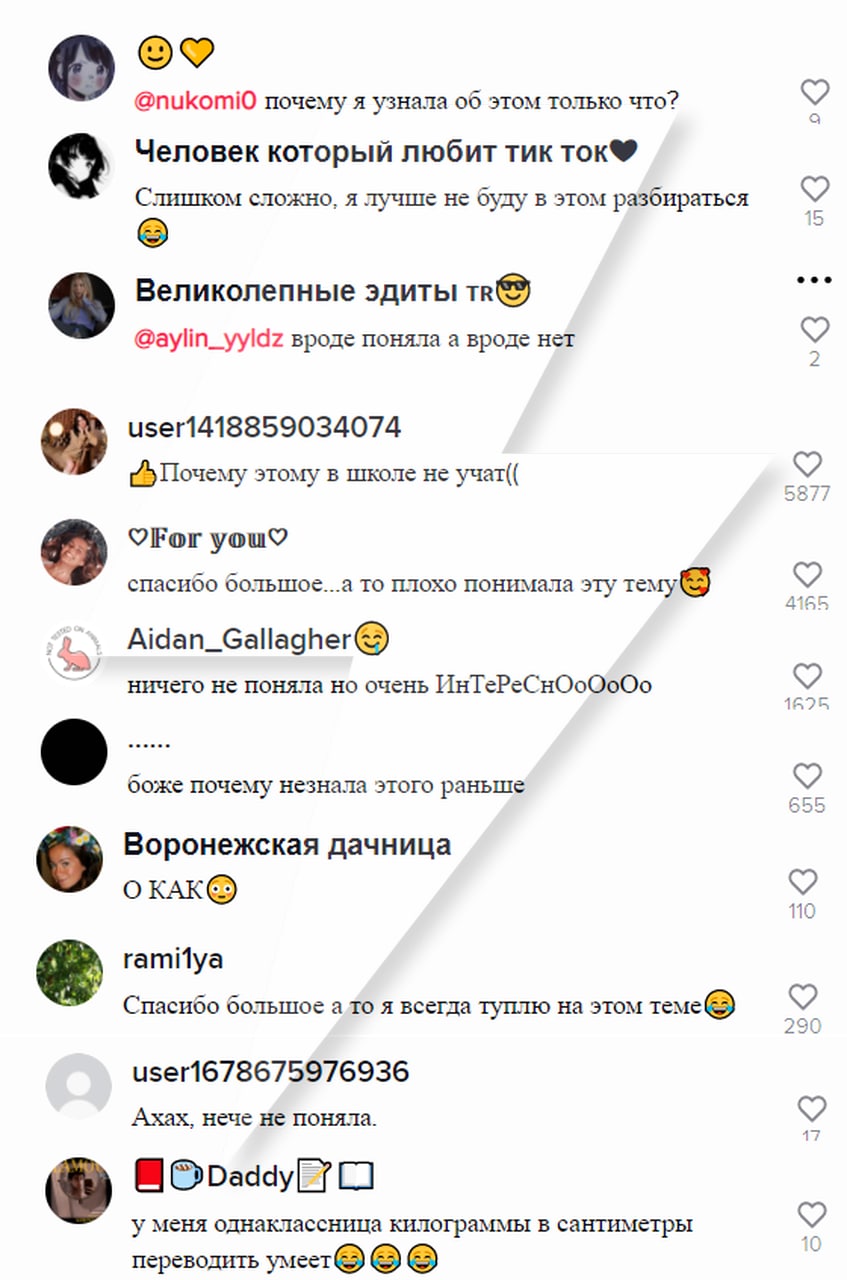Viewport: 847px width, 1280px height.
Task: Like Воронежская дачница's comment
Action: pyautogui.click(x=803, y=881)
